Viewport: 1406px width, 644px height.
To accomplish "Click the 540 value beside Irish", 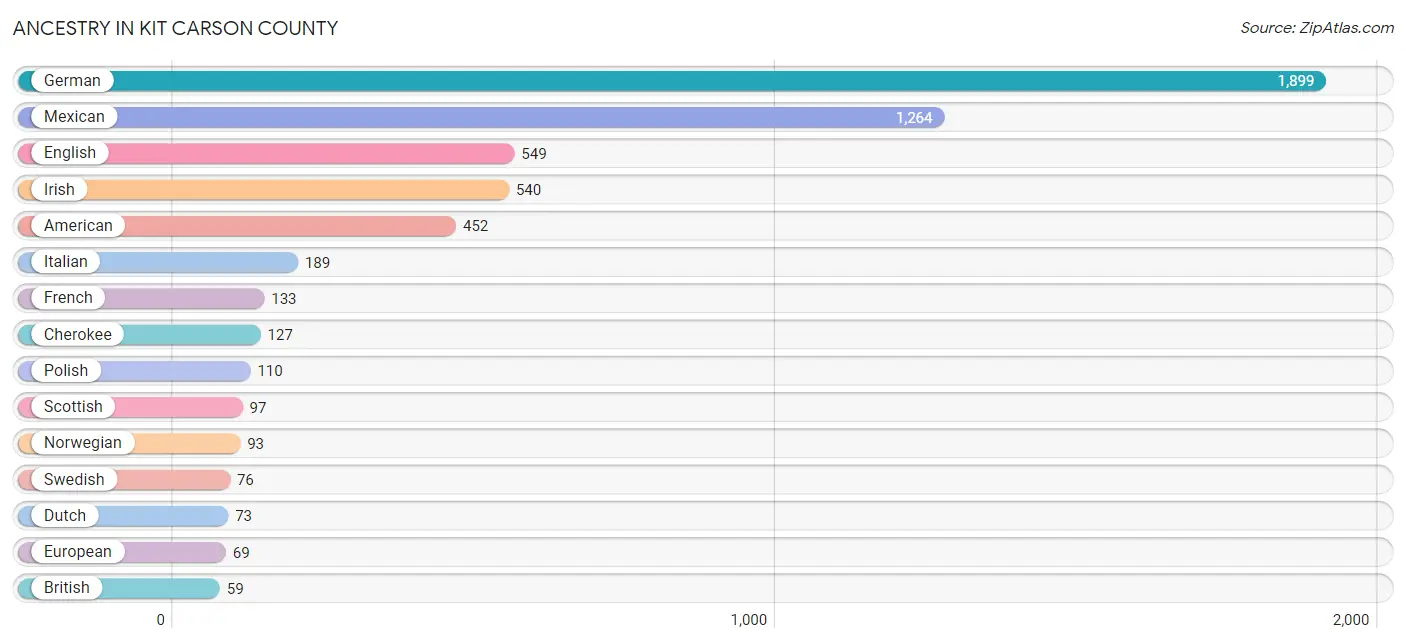I will pyautogui.click(x=529, y=190).
